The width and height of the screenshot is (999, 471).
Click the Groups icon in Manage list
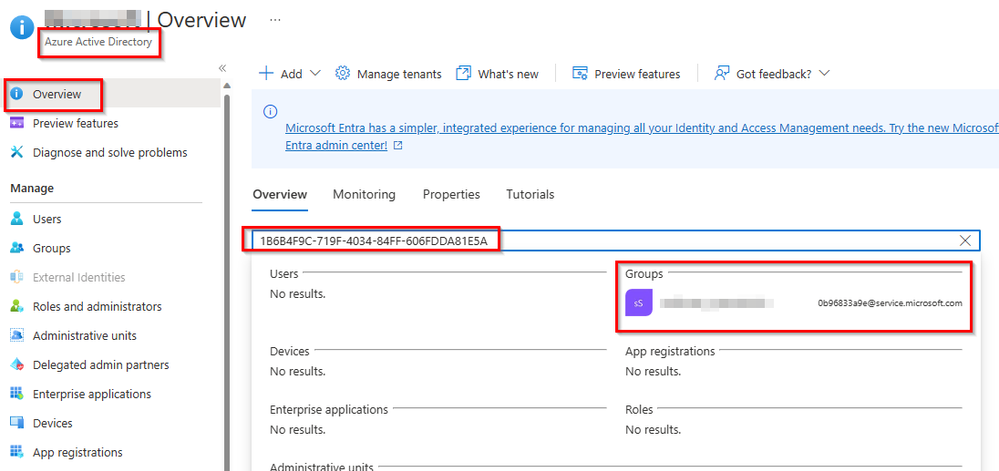[x=17, y=248]
